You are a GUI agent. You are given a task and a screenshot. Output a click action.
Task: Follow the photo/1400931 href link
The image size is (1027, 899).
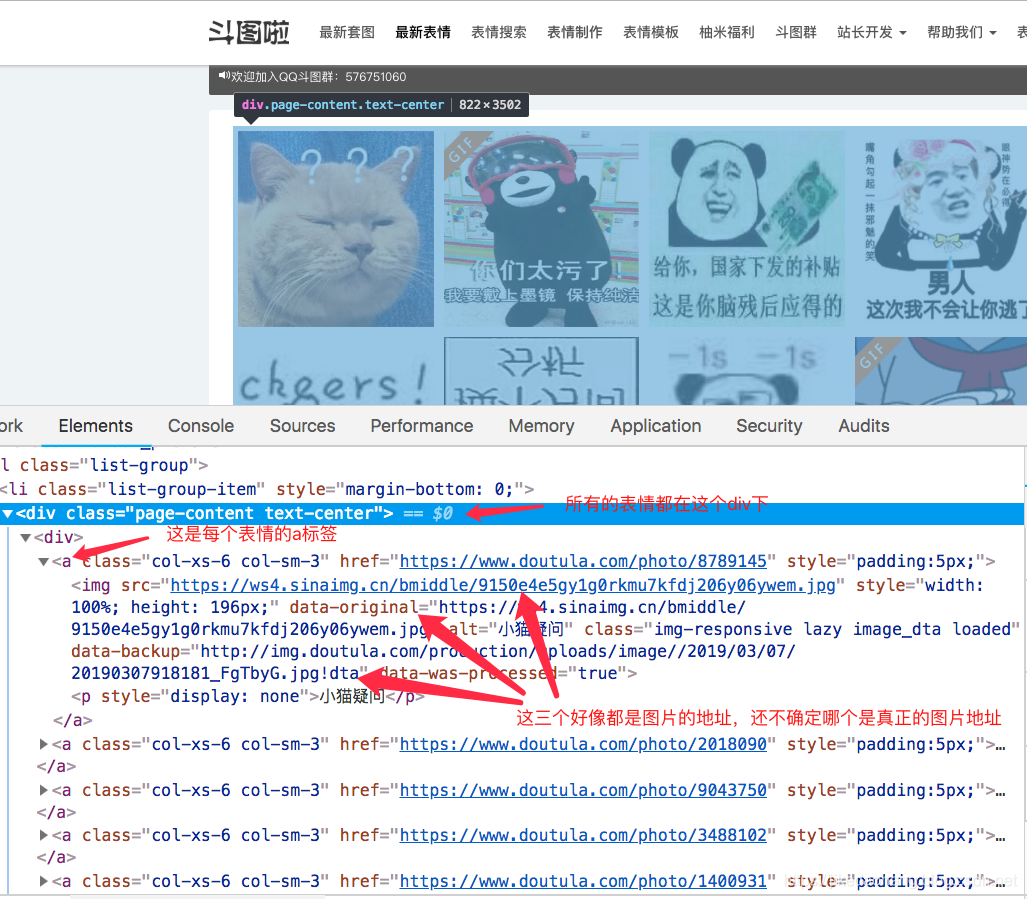point(583,881)
